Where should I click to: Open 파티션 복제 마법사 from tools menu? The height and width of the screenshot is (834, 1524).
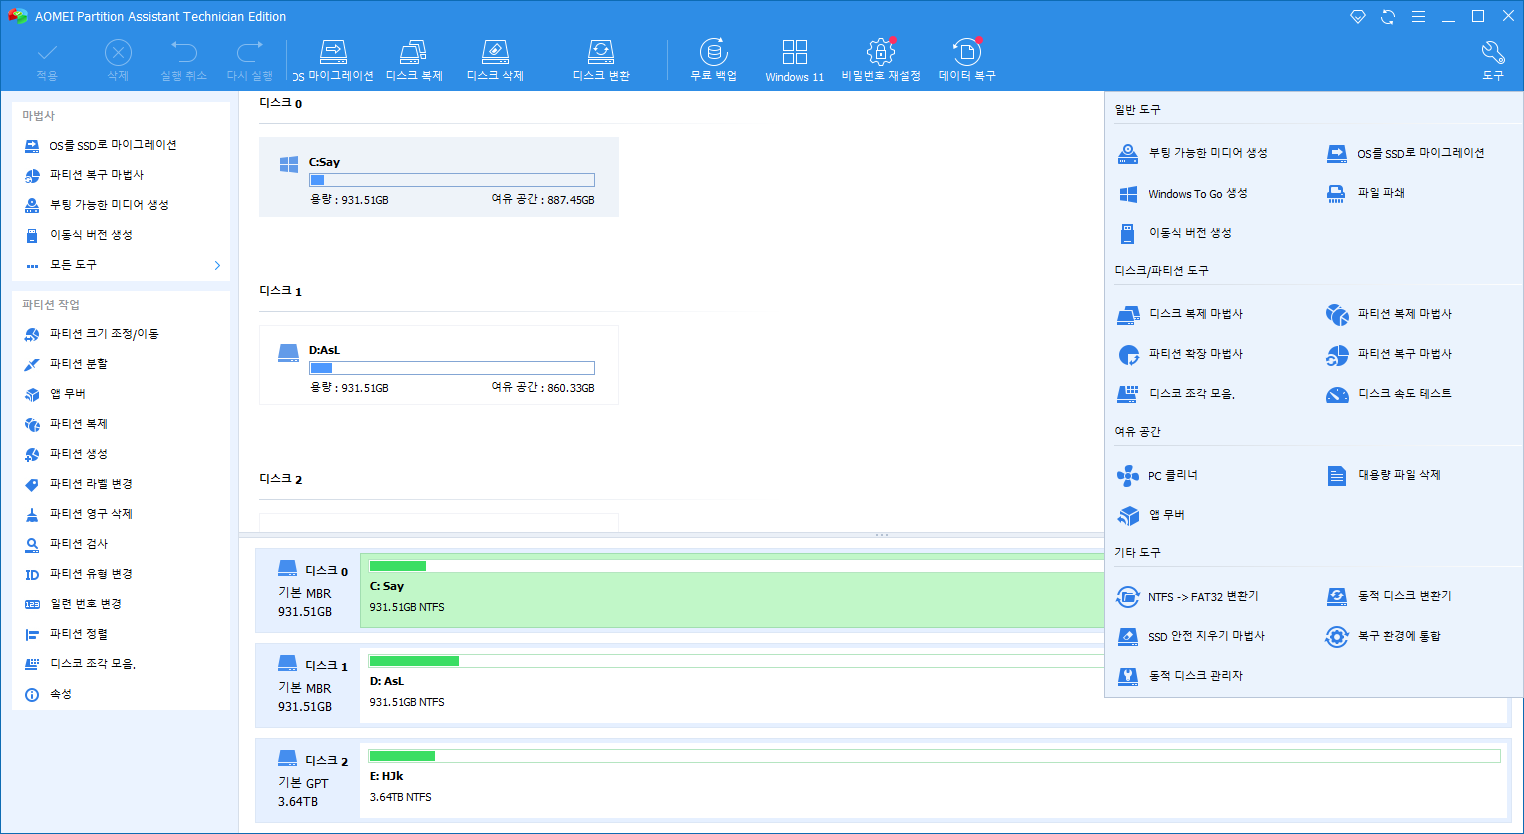(1389, 314)
